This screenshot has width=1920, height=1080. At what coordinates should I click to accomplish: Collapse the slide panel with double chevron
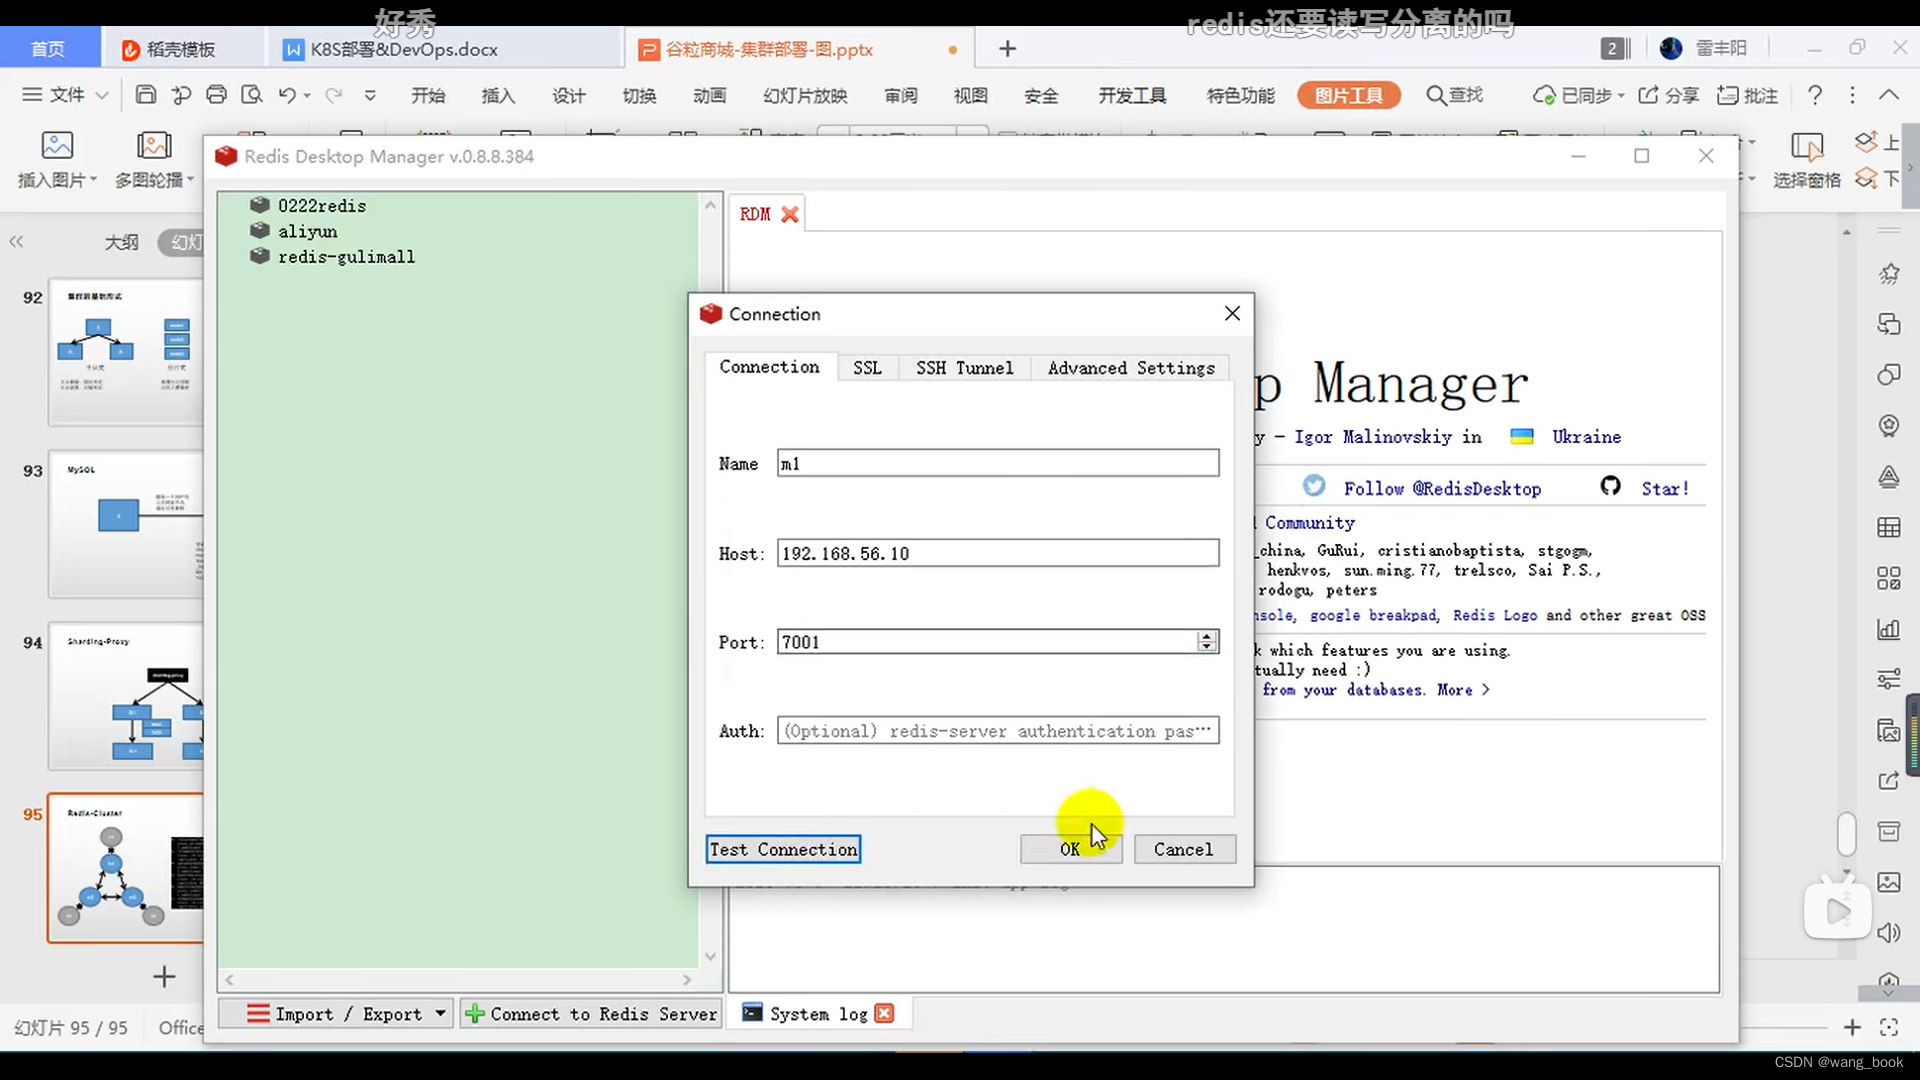pos(16,242)
